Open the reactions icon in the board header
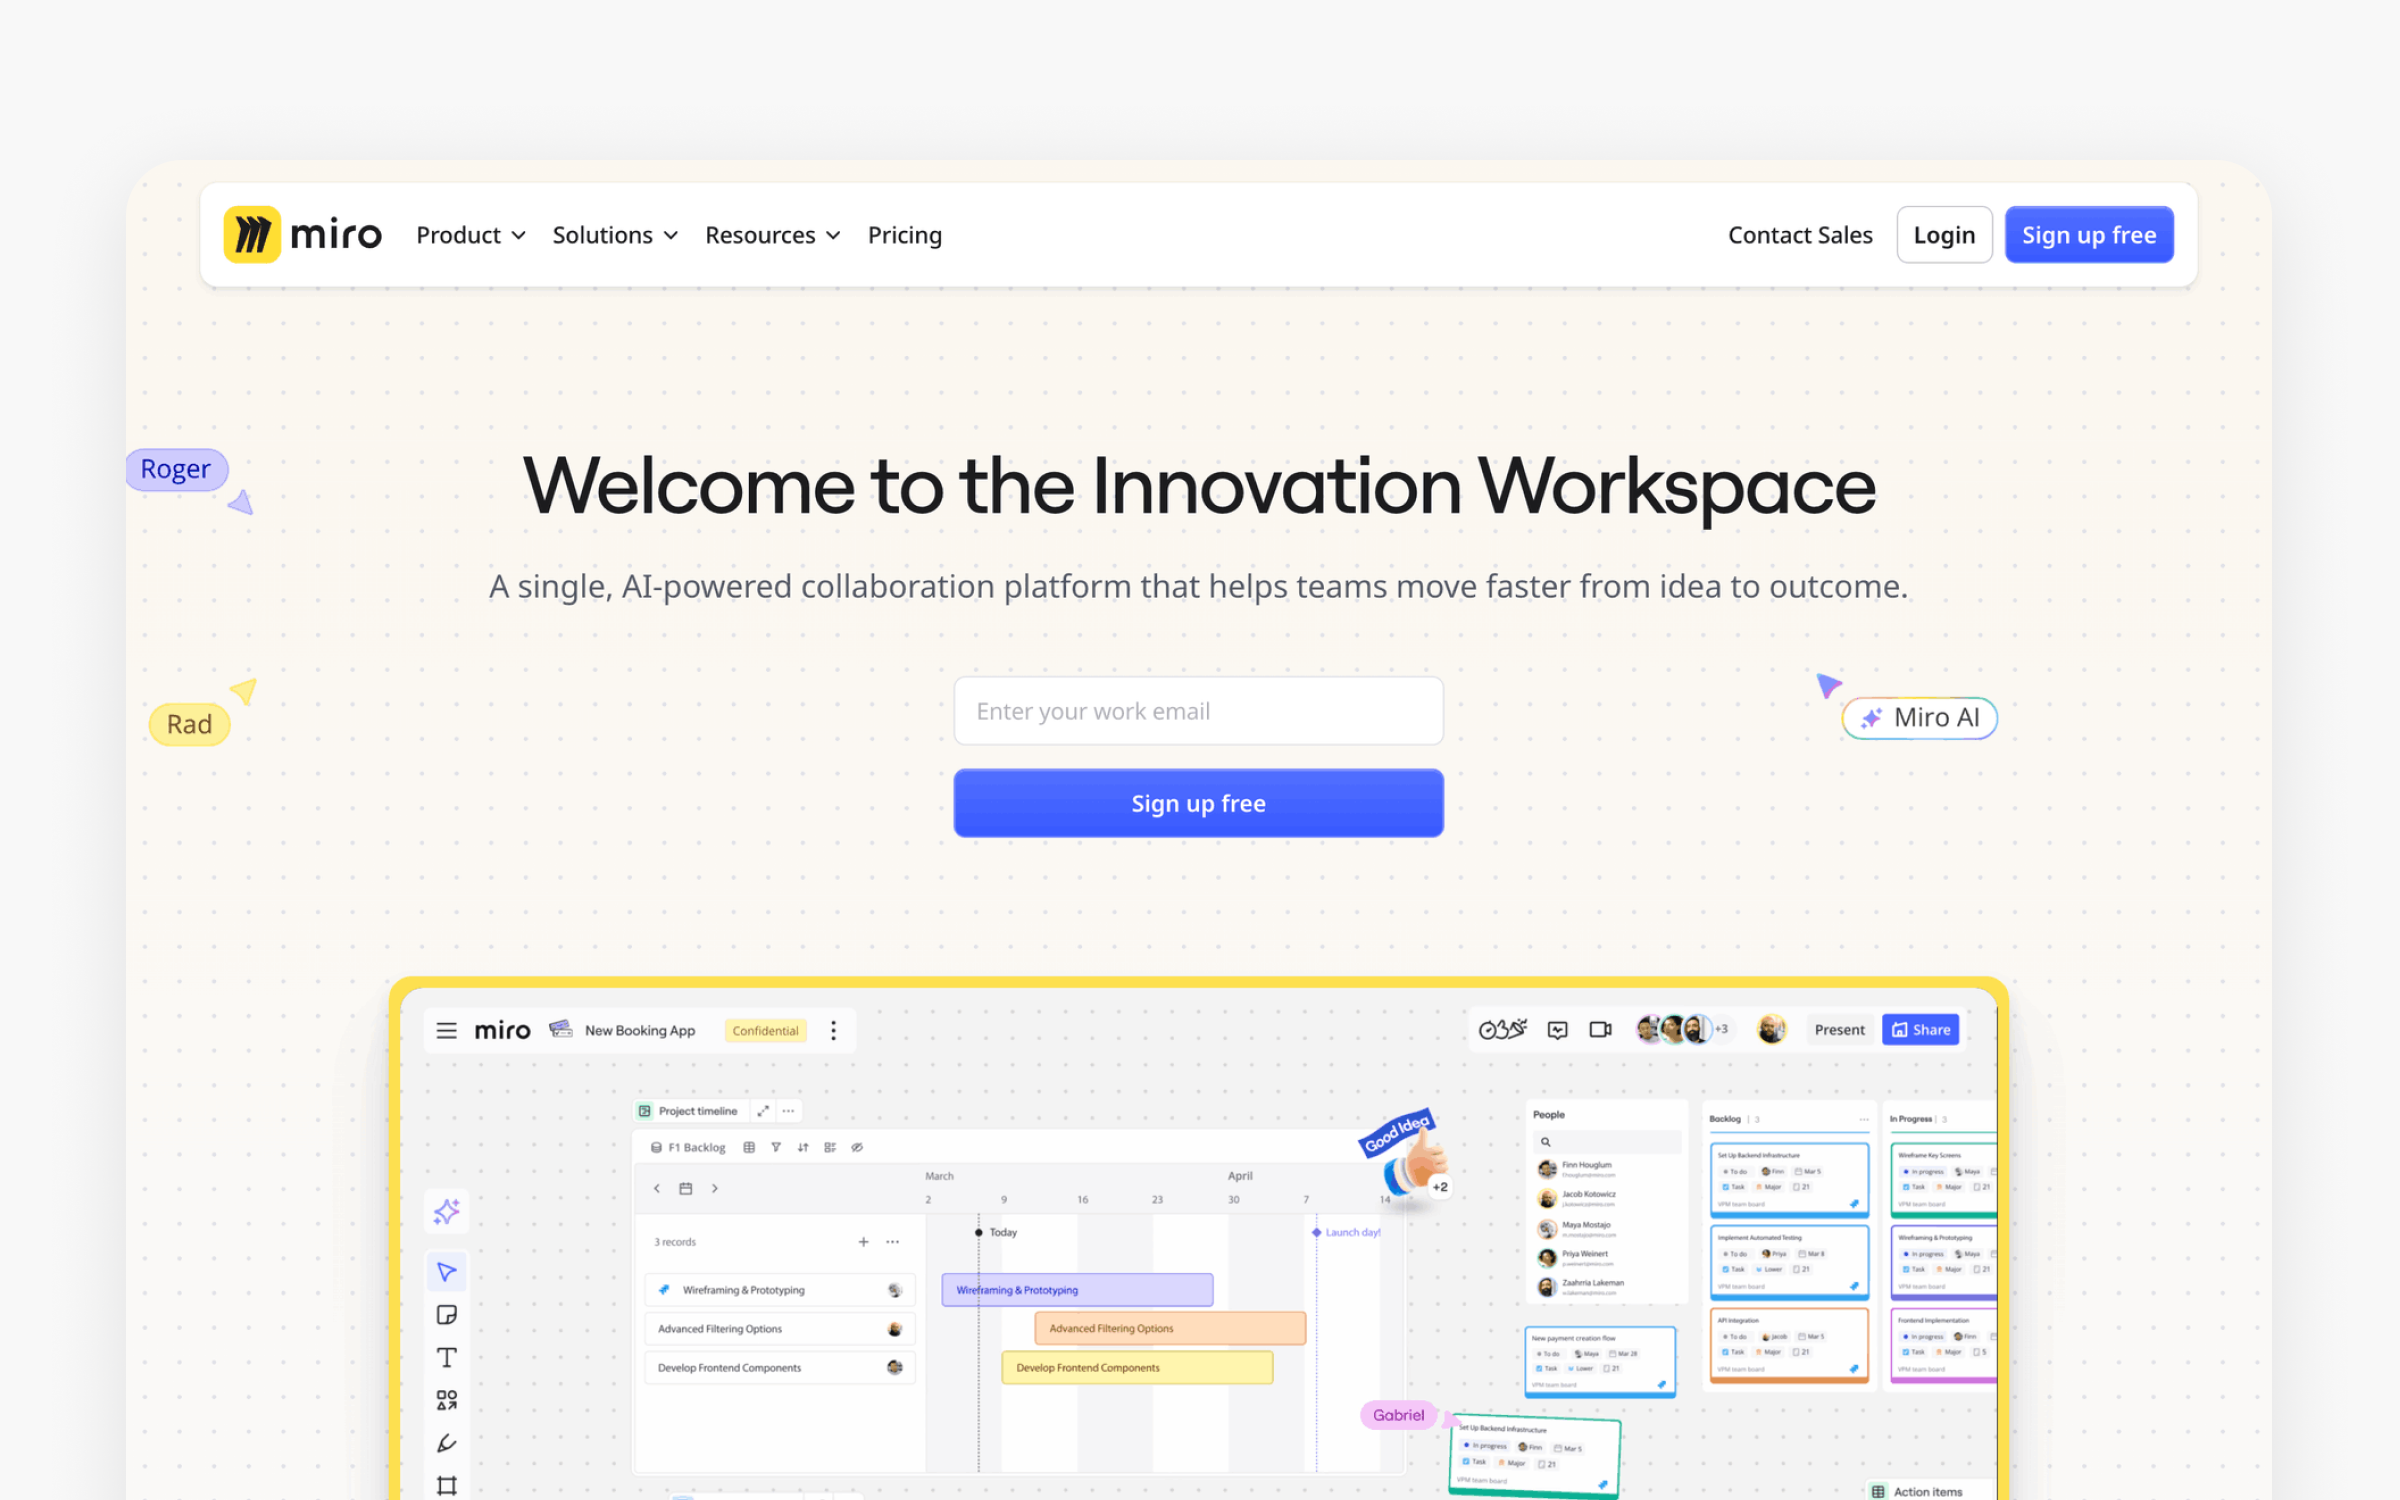 pyautogui.click(x=1502, y=1029)
